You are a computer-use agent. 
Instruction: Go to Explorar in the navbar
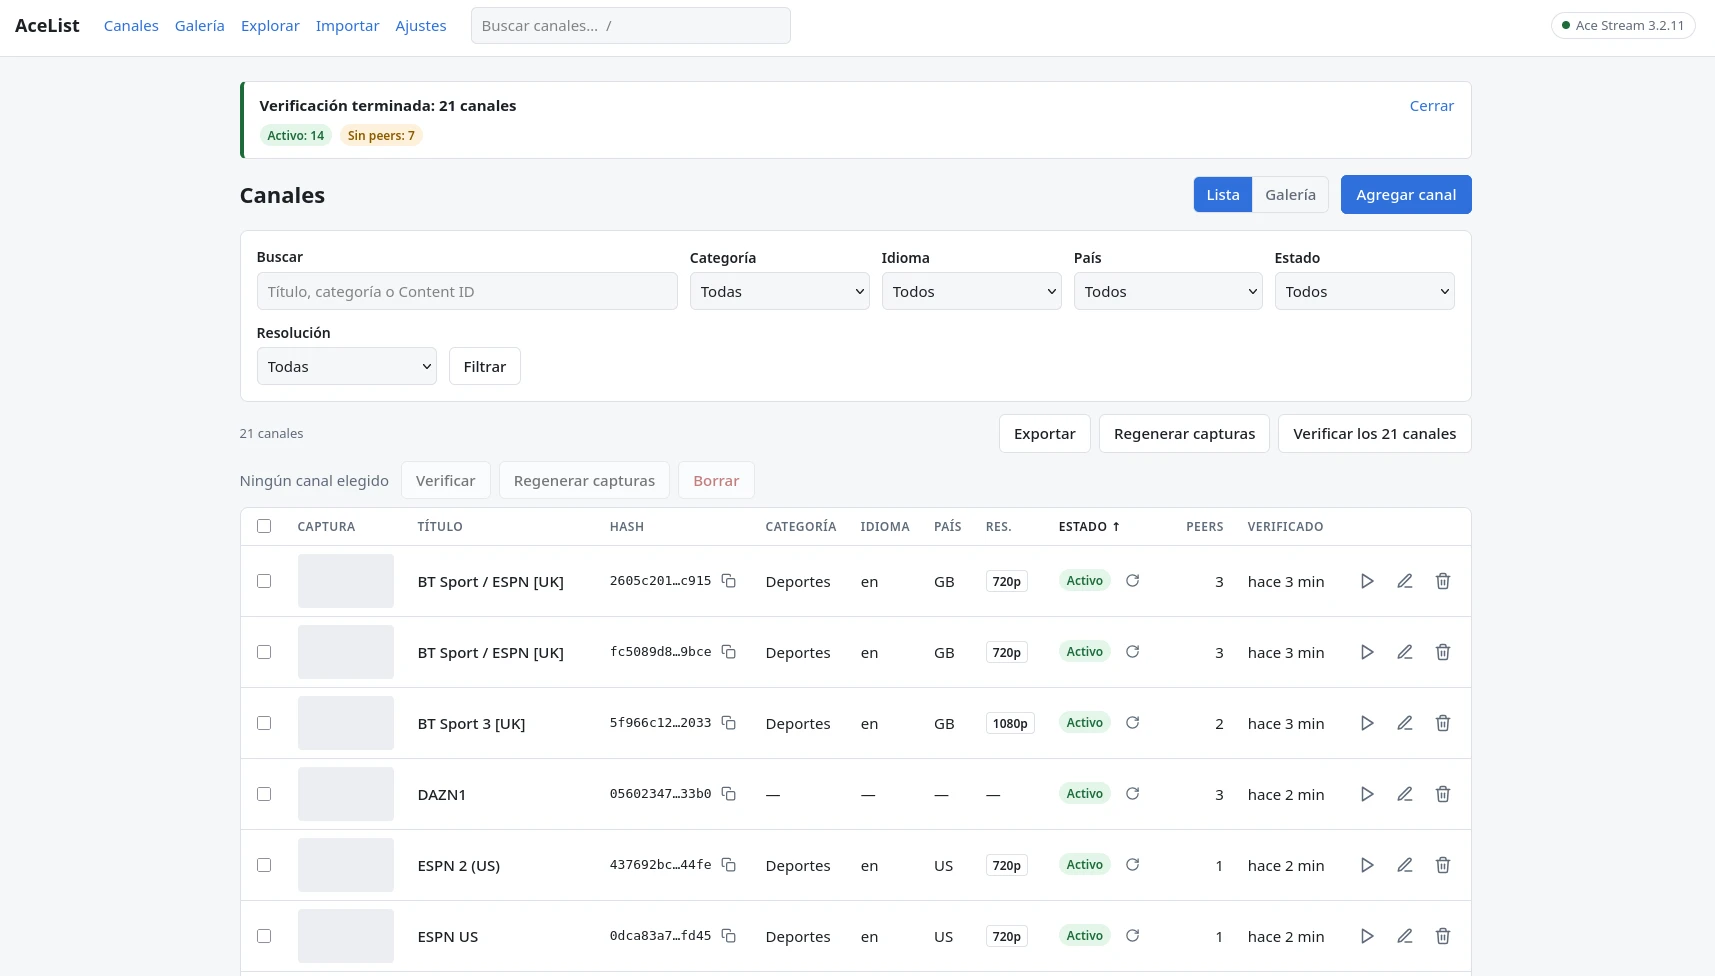point(270,26)
